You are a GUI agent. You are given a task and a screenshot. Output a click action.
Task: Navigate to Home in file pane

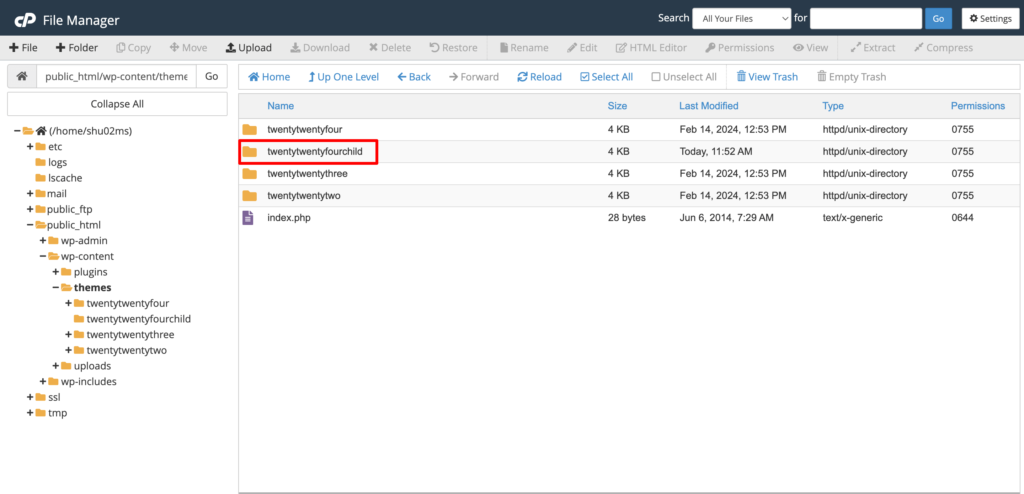[x=269, y=76]
